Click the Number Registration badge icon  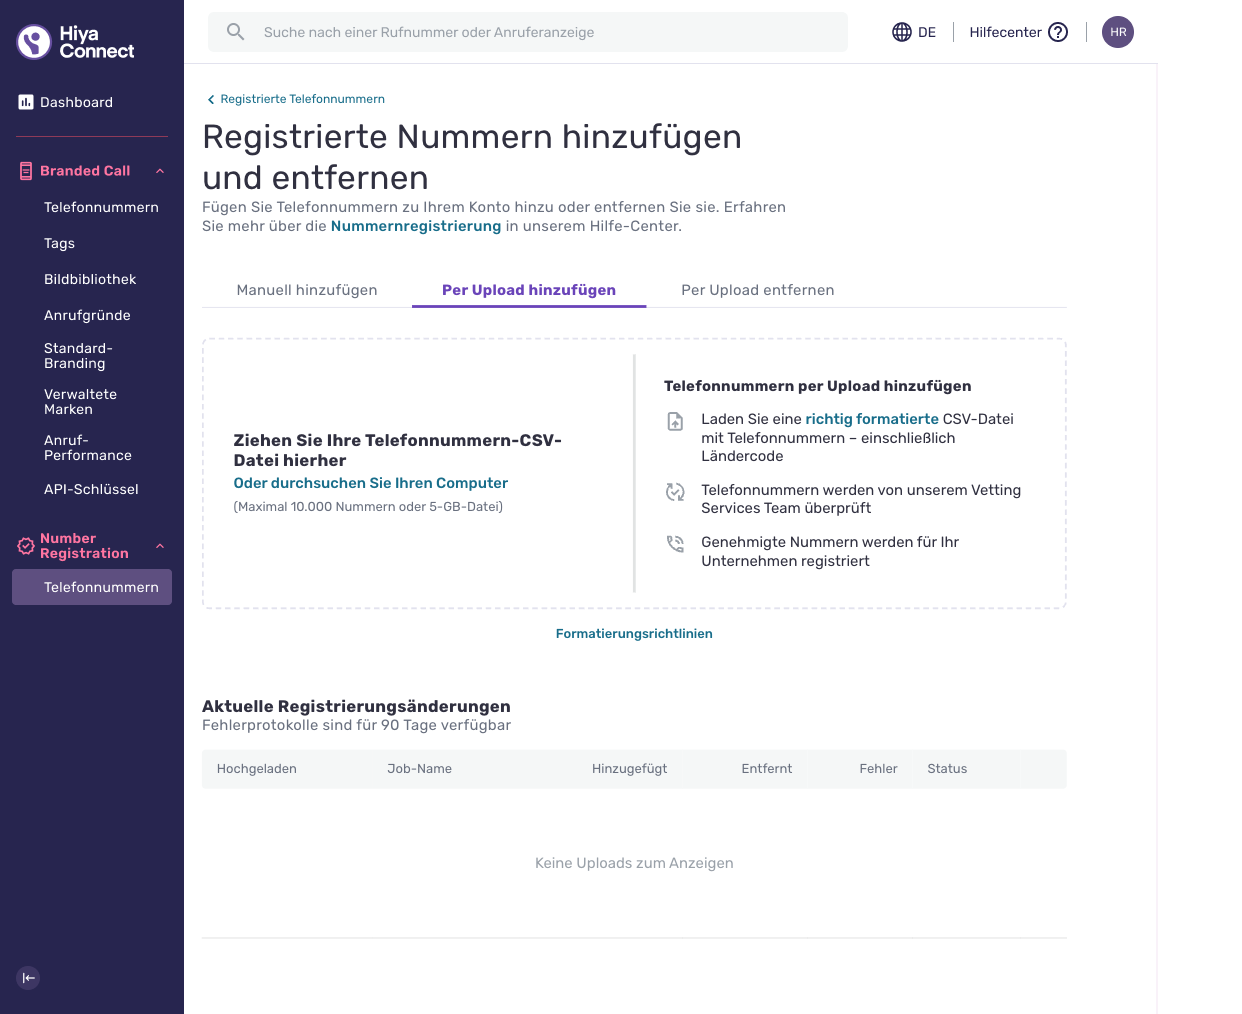coord(26,546)
